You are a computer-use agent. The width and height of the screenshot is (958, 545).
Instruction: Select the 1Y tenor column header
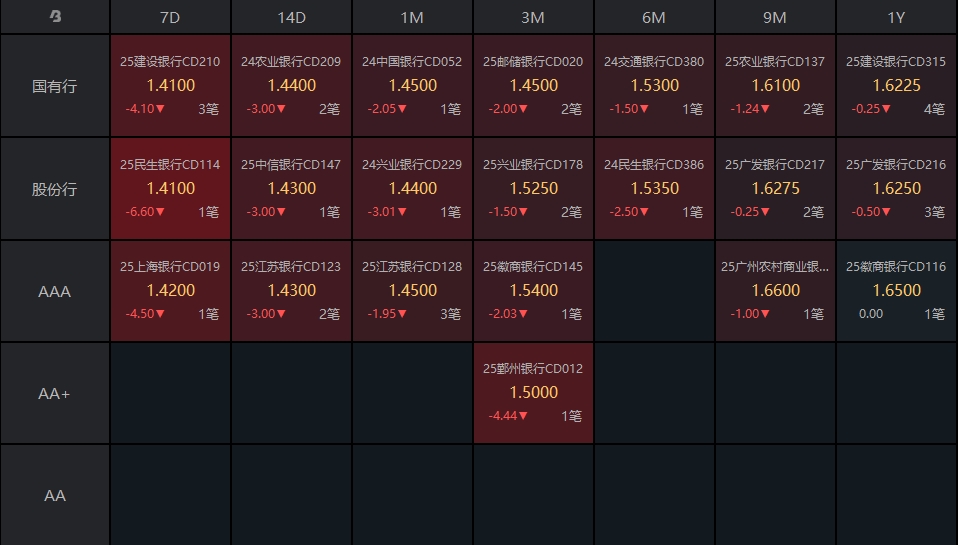pos(896,17)
